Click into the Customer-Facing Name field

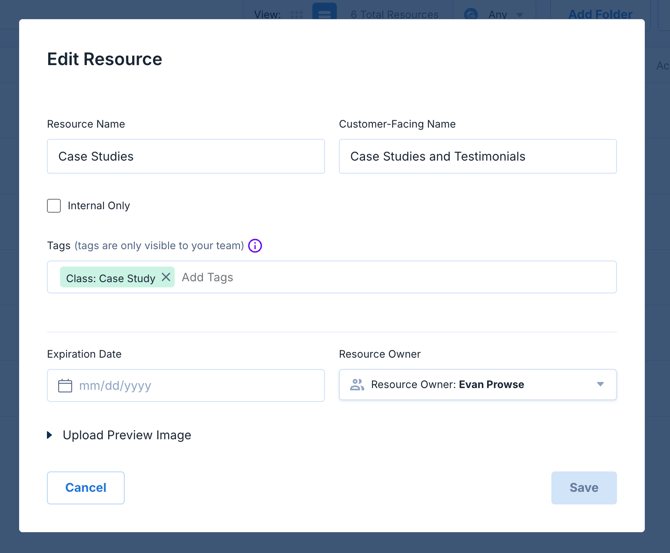[x=477, y=157]
